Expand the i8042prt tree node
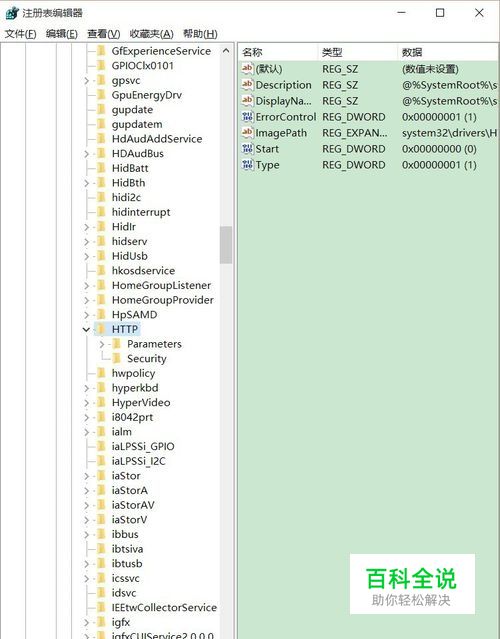This screenshot has height=639, width=500. click(86, 417)
